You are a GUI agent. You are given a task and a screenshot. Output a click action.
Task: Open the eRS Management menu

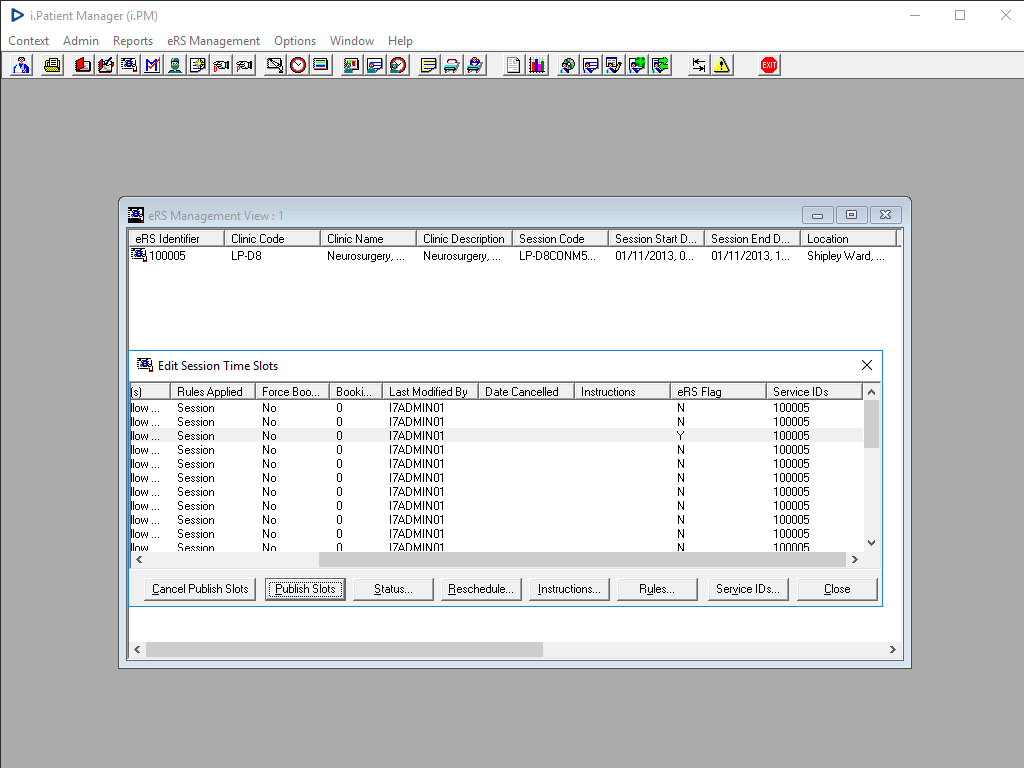pos(214,40)
